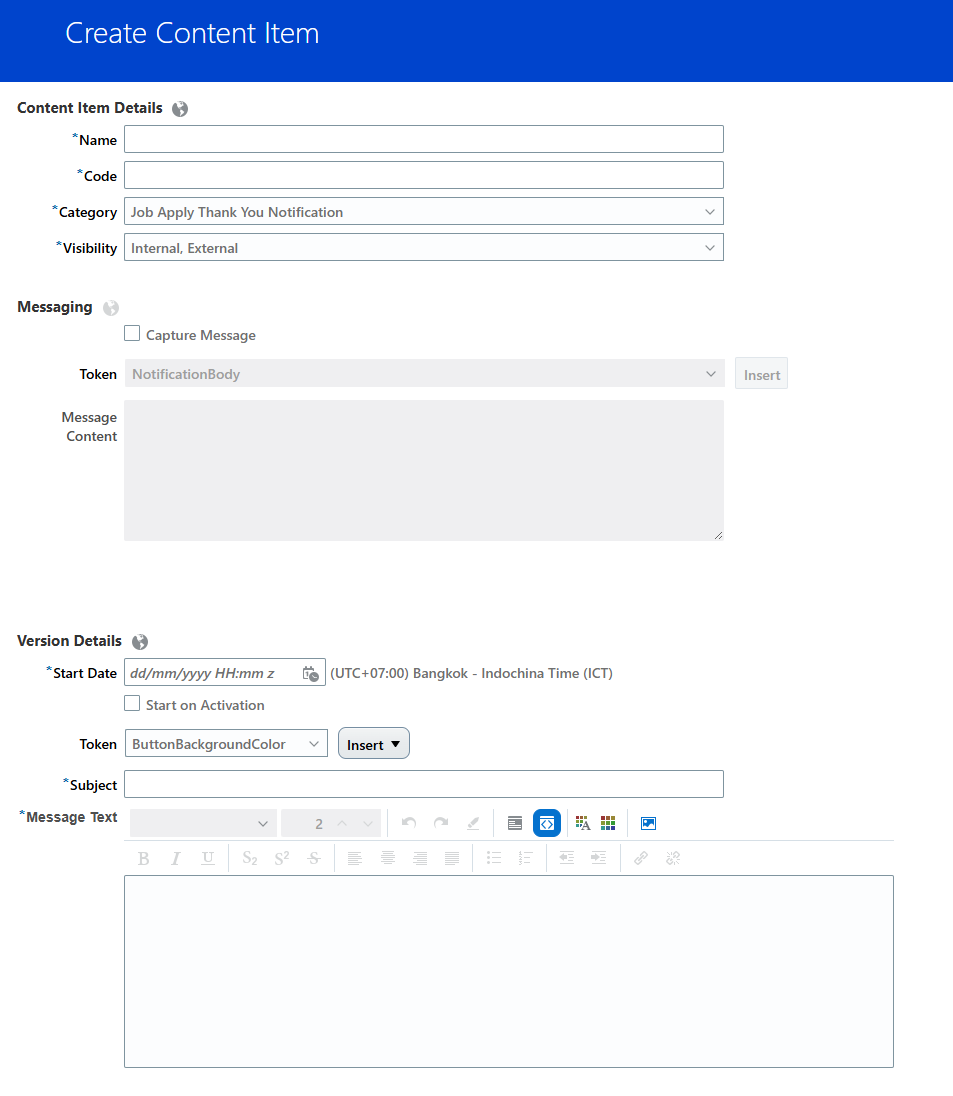
Task: Open the background color grid picker
Action: click(x=608, y=823)
